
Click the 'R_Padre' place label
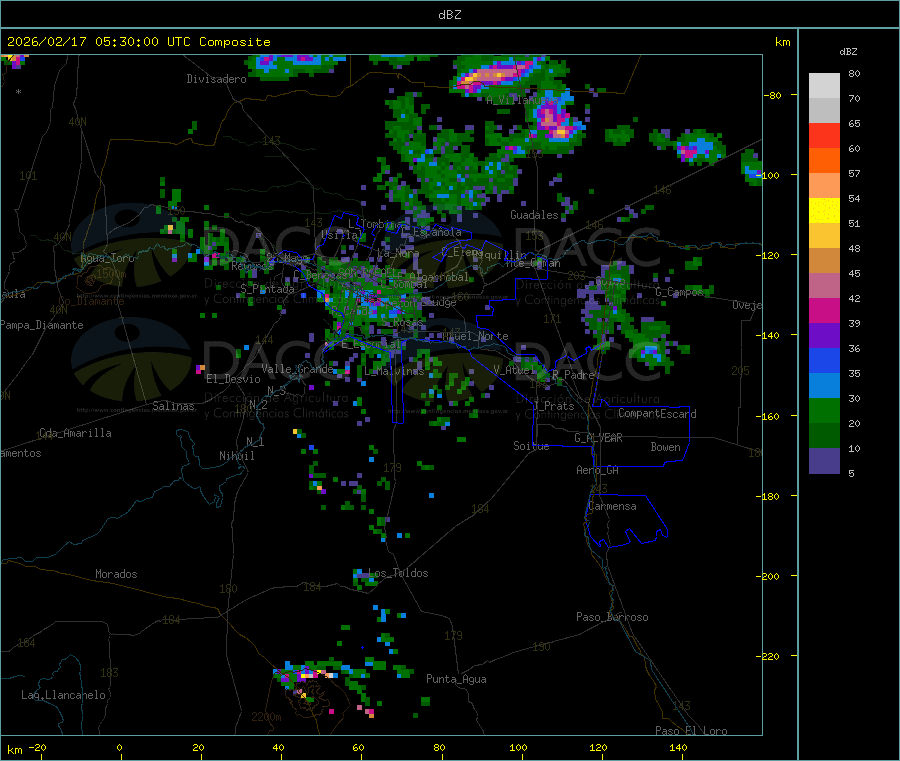(x=573, y=375)
